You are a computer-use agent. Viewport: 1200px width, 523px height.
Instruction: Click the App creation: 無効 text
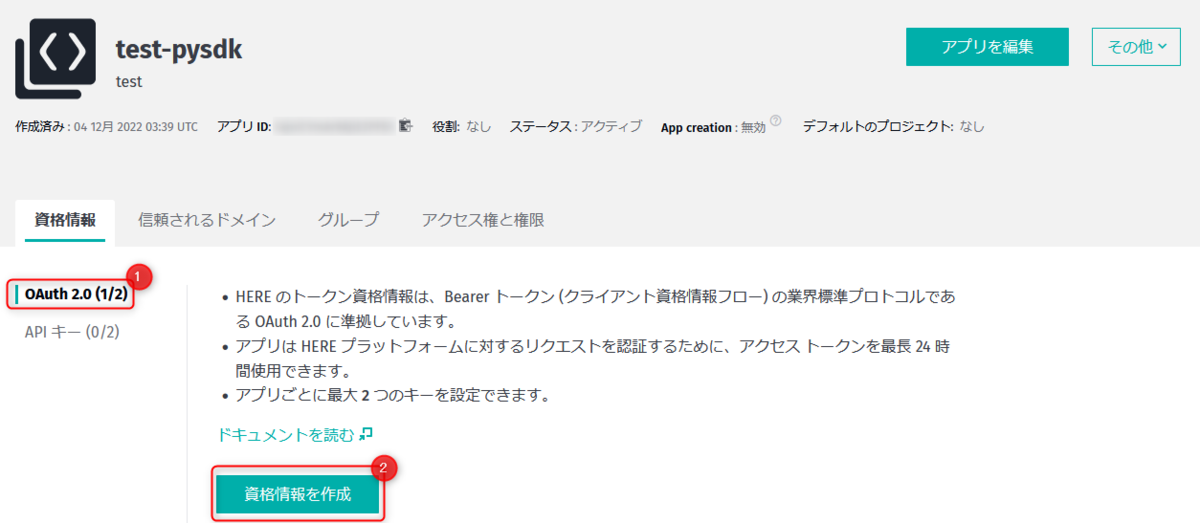pyautogui.click(x=713, y=127)
